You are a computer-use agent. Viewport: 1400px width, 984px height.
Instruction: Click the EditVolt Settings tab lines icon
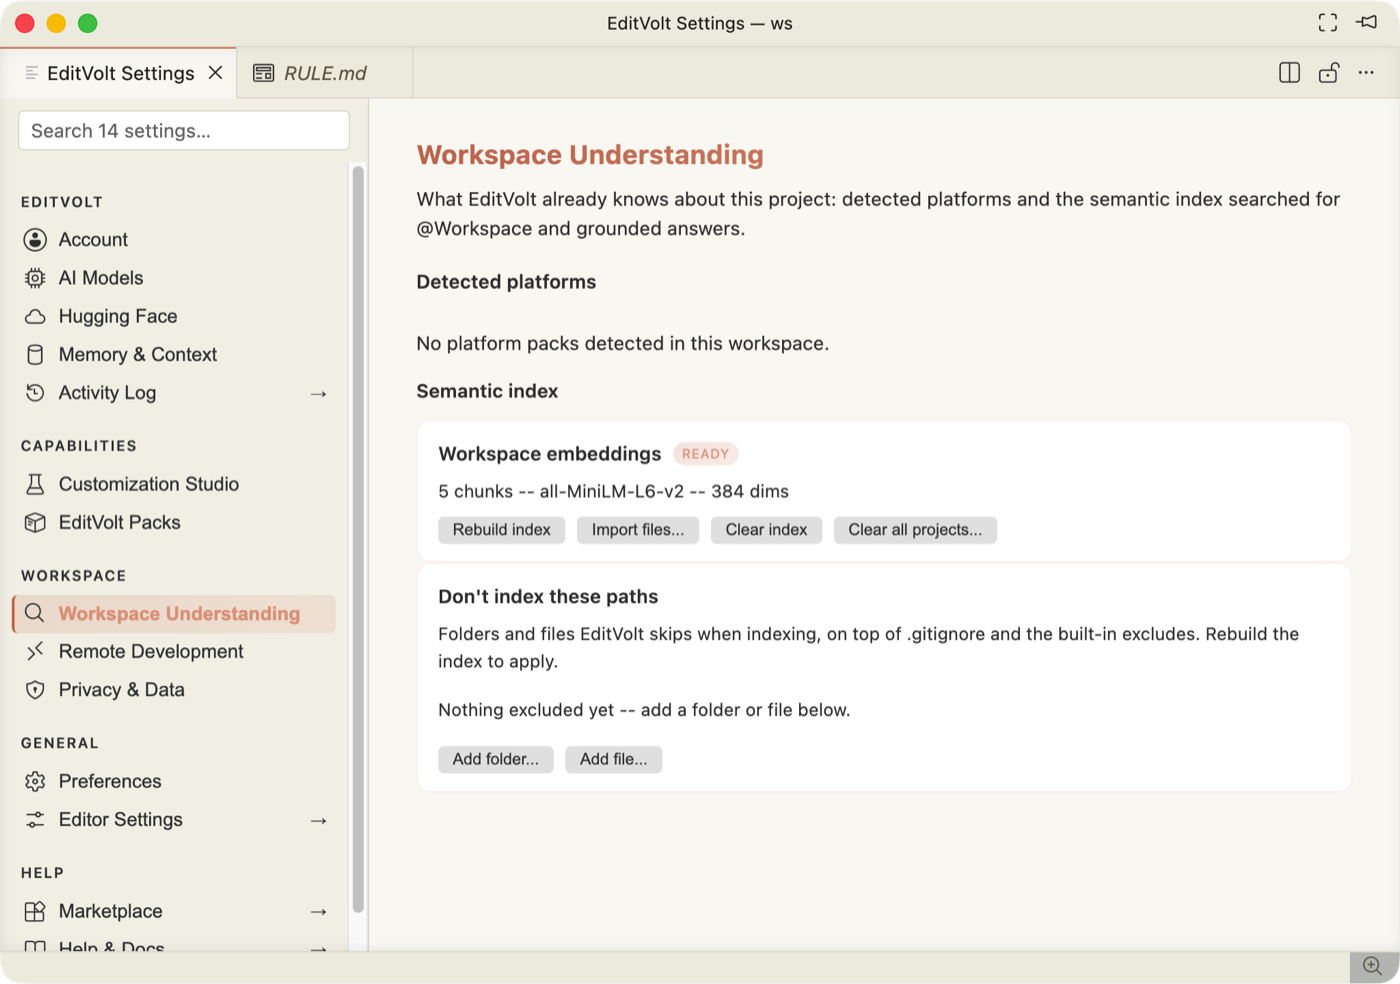click(x=32, y=73)
